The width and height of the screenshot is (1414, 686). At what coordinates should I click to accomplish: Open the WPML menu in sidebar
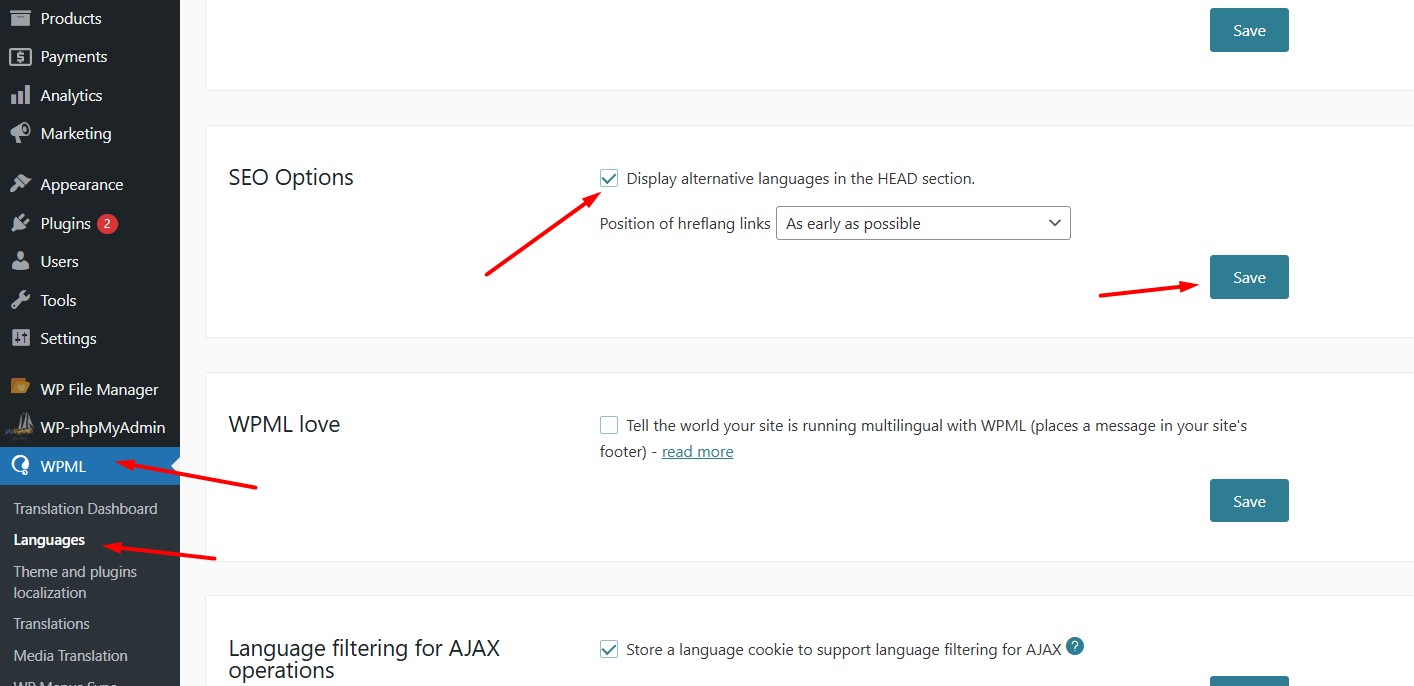point(63,466)
